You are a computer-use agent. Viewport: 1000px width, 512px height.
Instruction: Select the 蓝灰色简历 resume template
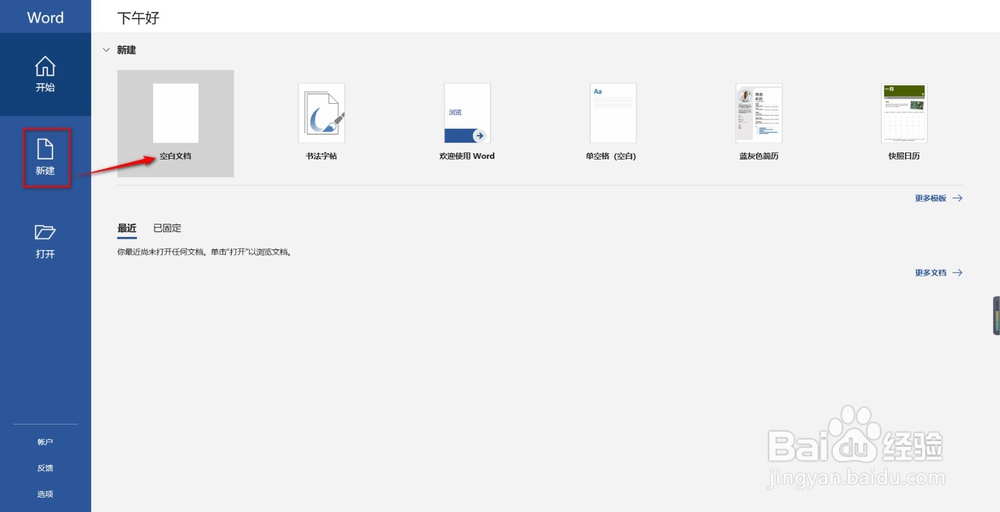point(758,113)
